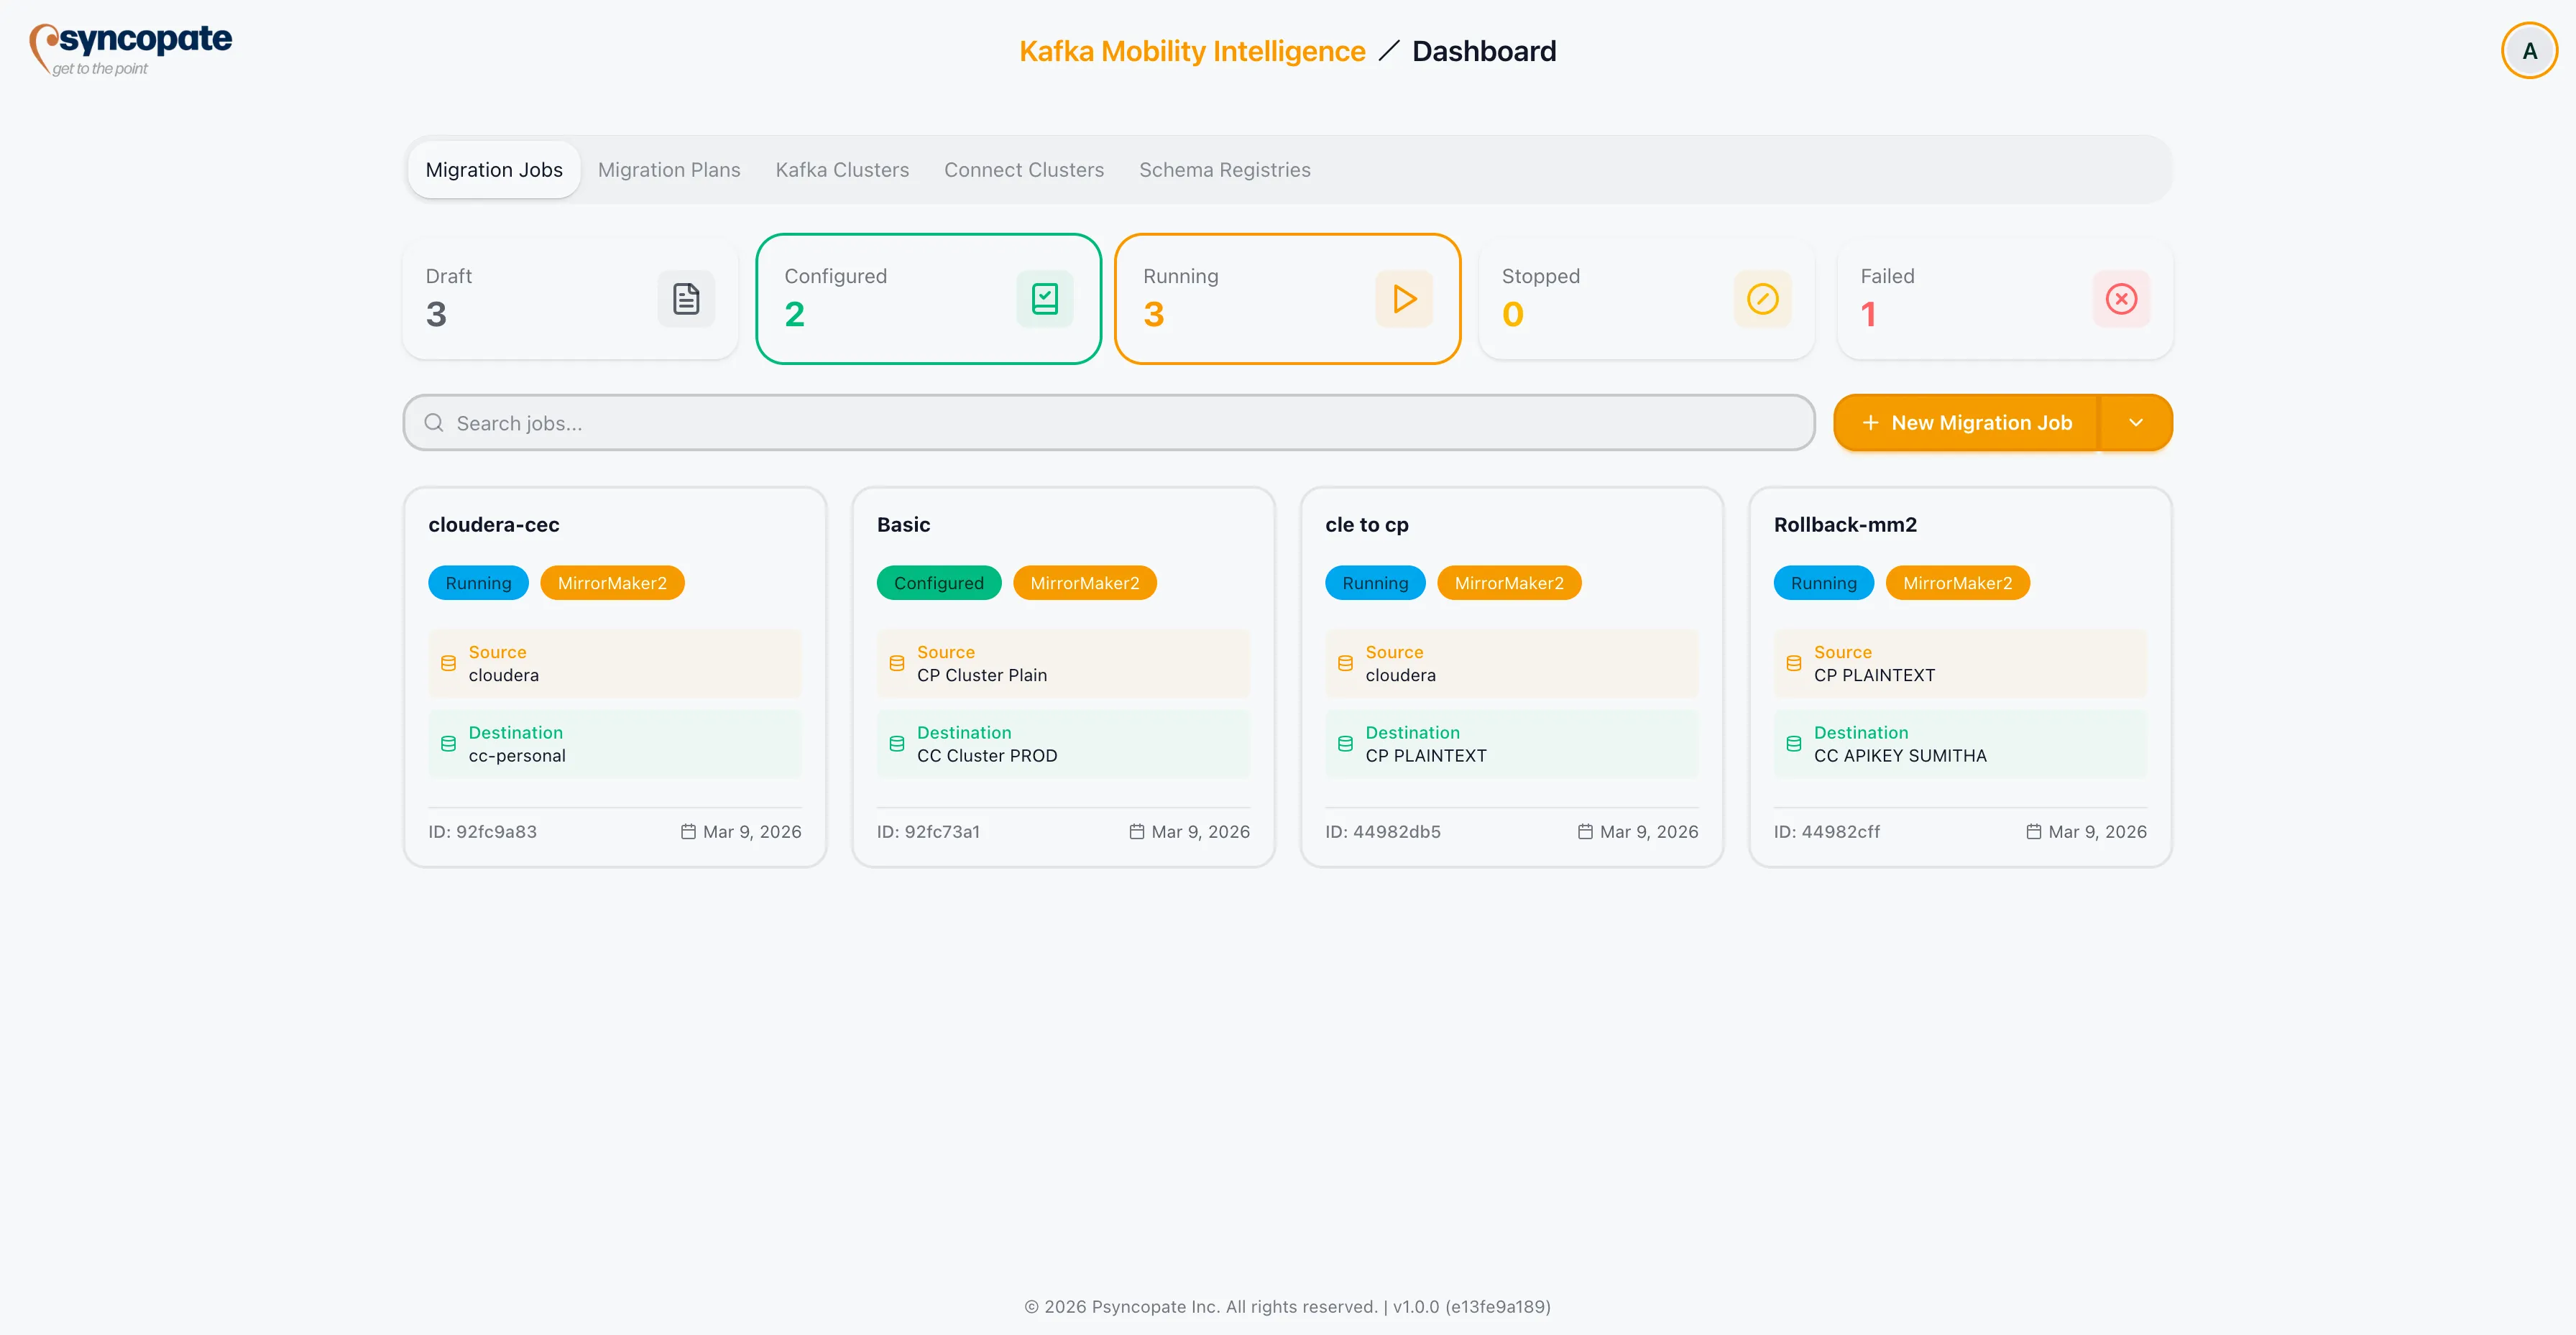Click the Failed error icon
The height and width of the screenshot is (1335, 2576).
click(2121, 298)
